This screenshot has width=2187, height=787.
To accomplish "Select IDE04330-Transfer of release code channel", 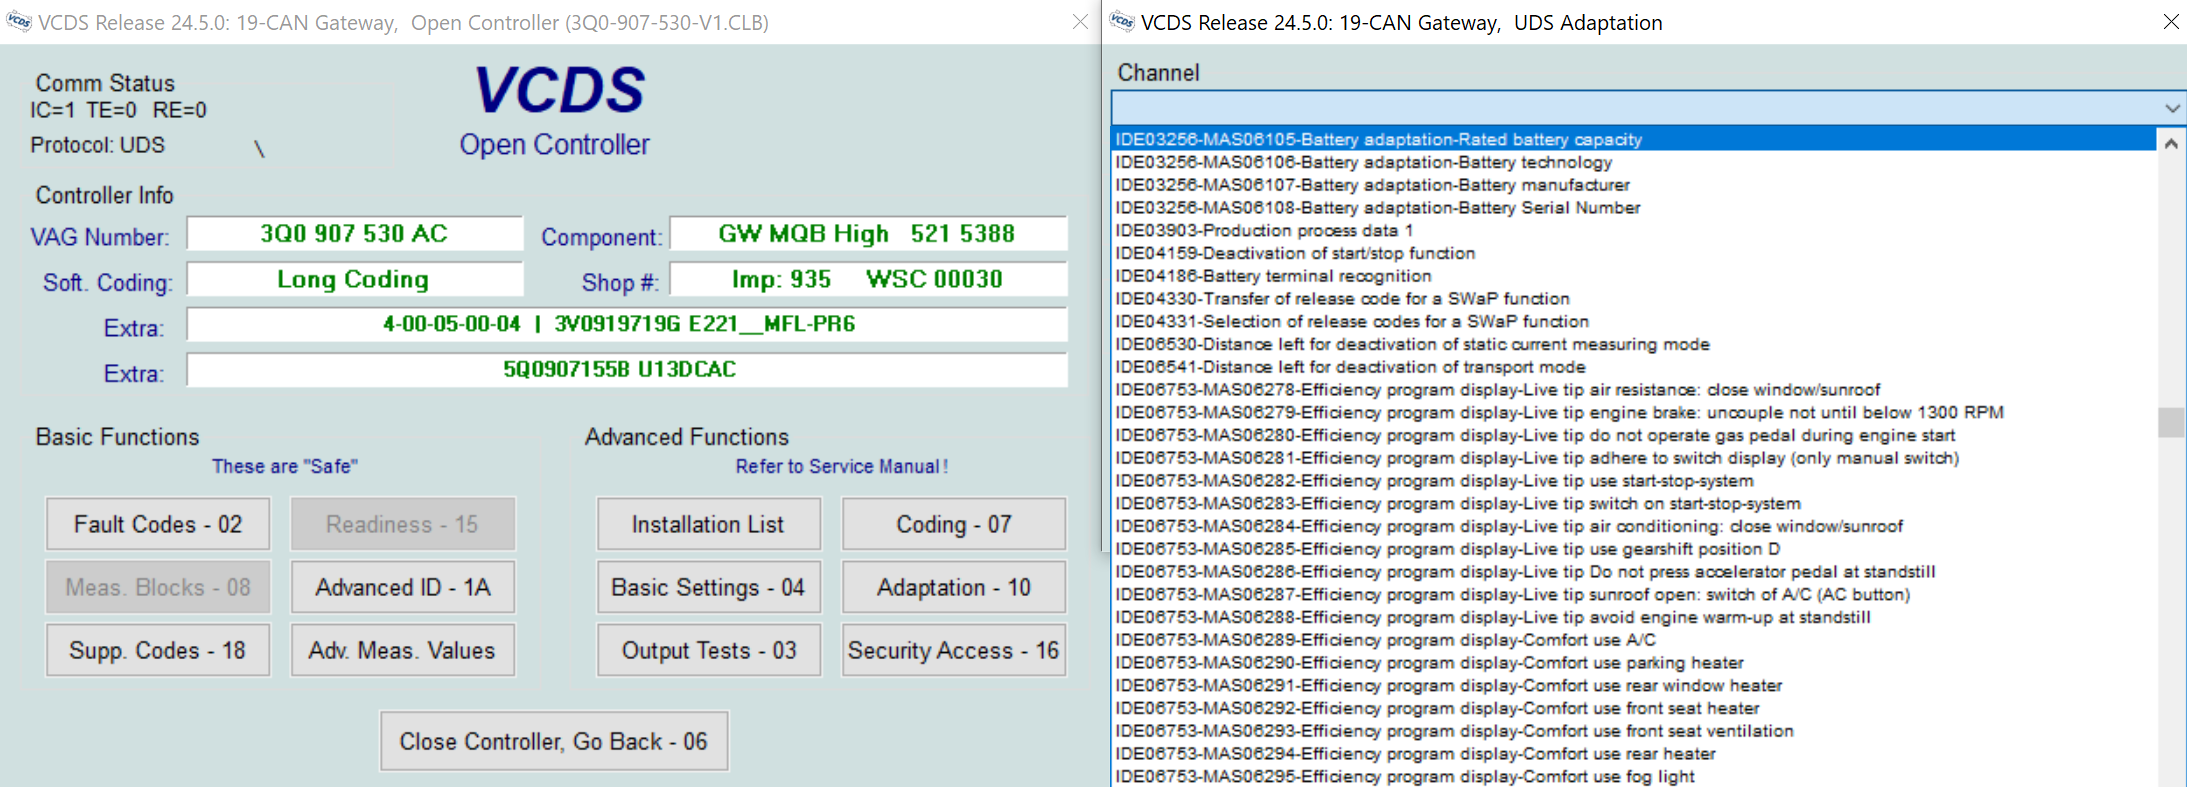I will [1634, 299].
